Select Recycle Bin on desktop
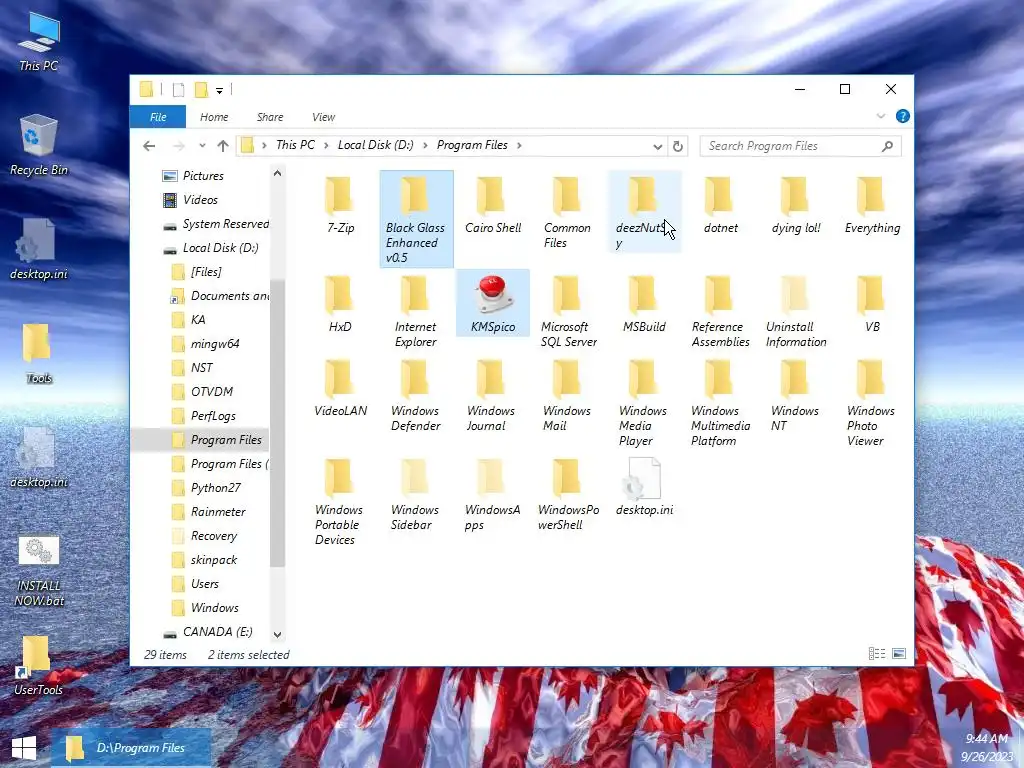Viewport: 1024px width, 768px height. click(x=39, y=146)
